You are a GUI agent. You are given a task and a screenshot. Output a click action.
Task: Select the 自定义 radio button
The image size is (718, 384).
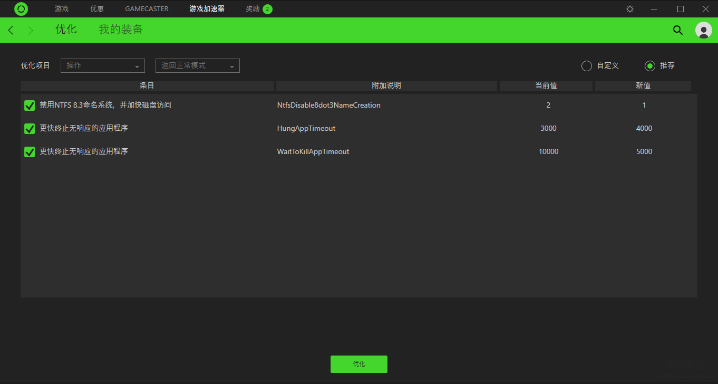586,66
